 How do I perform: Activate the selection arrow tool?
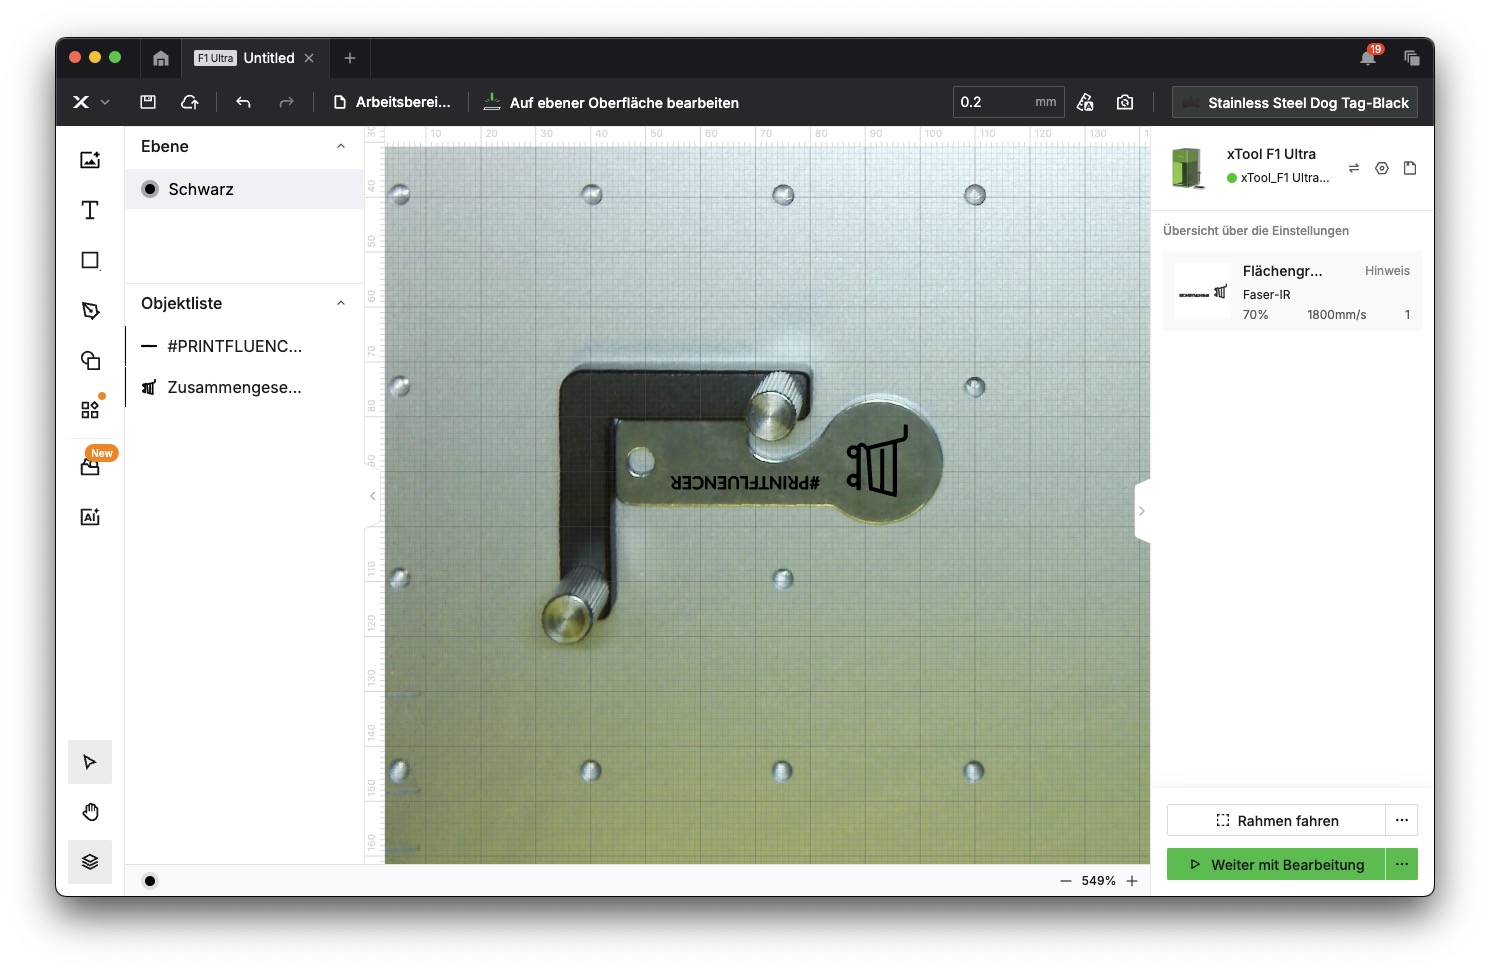tap(90, 762)
